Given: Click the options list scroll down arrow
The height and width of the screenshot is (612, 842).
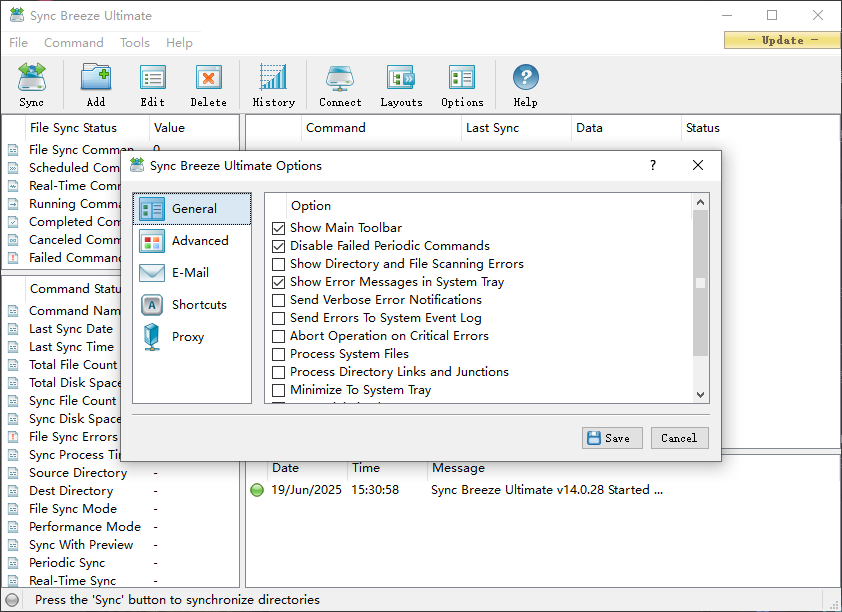Looking at the screenshot, I should pos(700,395).
